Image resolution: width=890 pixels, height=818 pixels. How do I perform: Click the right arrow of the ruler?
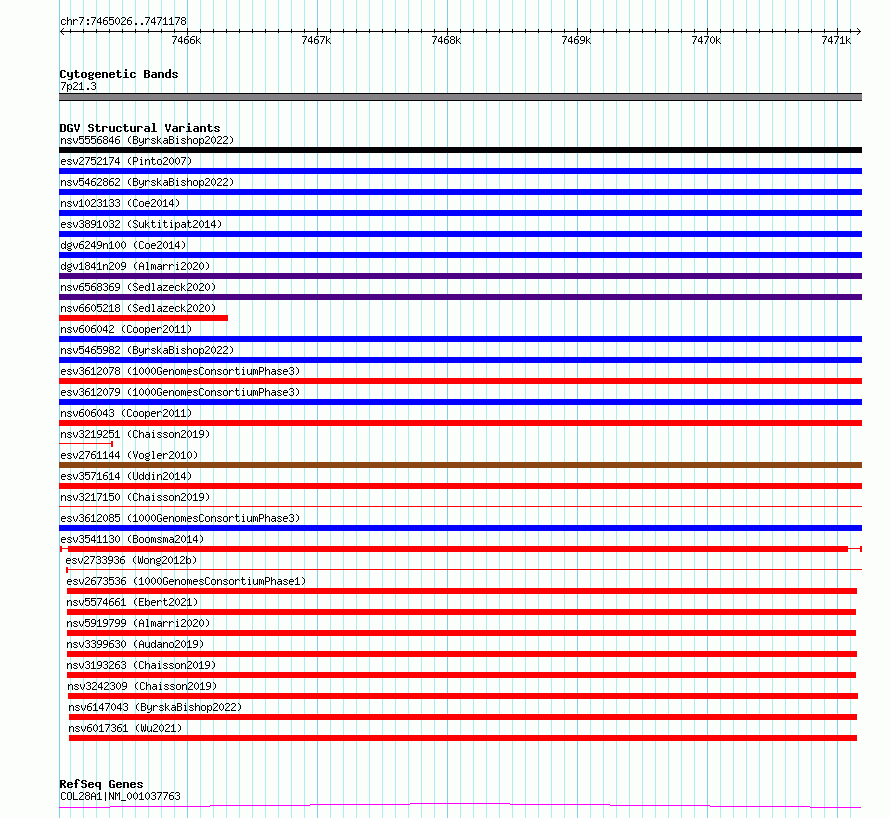click(x=859, y=31)
